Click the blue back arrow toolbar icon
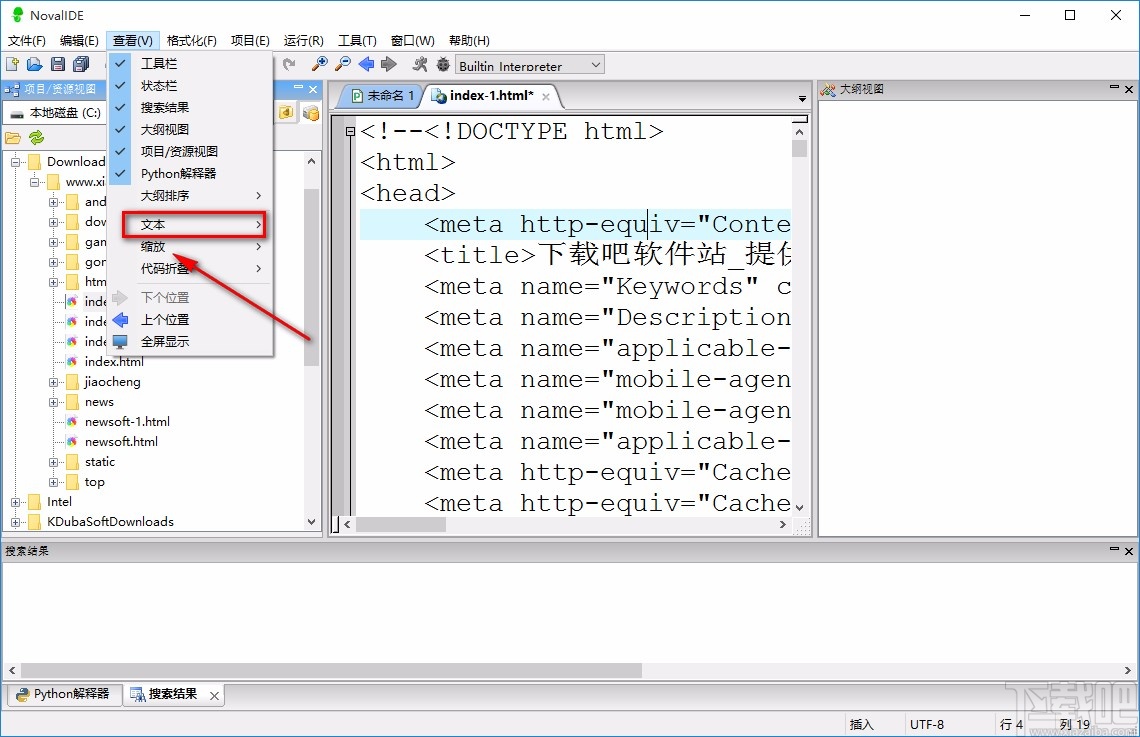Viewport: 1140px width, 737px height. pyautogui.click(x=366, y=64)
